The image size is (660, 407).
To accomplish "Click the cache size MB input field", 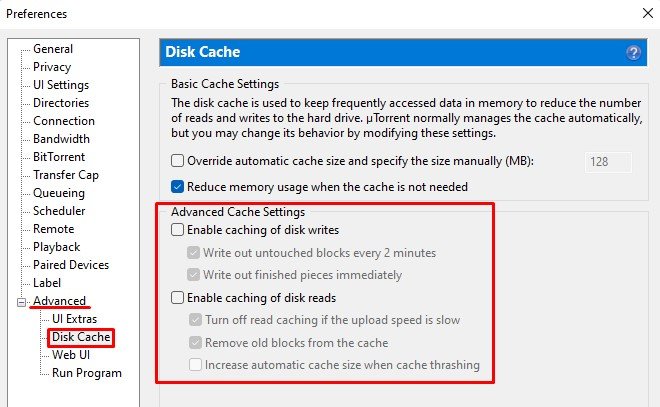I will [x=608, y=162].
